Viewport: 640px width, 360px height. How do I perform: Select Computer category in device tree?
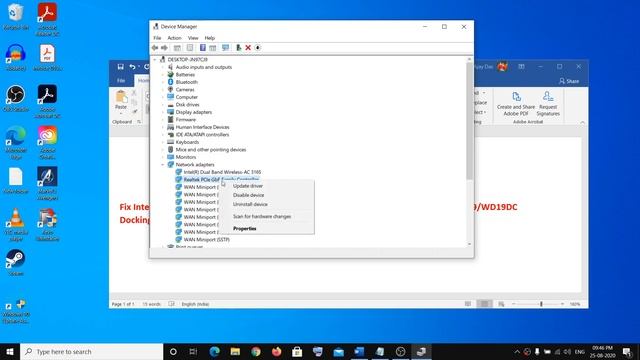point(187,97)
